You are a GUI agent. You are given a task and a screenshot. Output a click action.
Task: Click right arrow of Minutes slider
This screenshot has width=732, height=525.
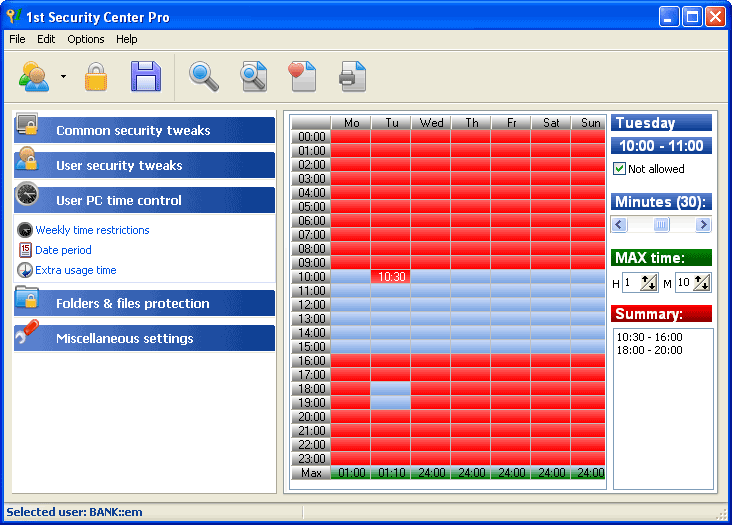coord(703,225)
